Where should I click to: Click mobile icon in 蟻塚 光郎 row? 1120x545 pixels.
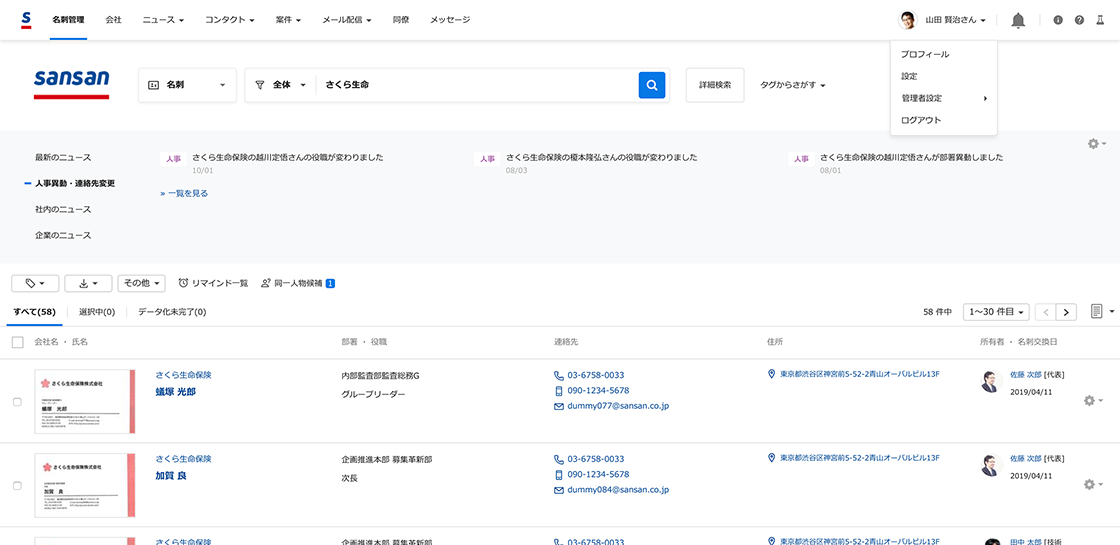click(x=559, y=391)
